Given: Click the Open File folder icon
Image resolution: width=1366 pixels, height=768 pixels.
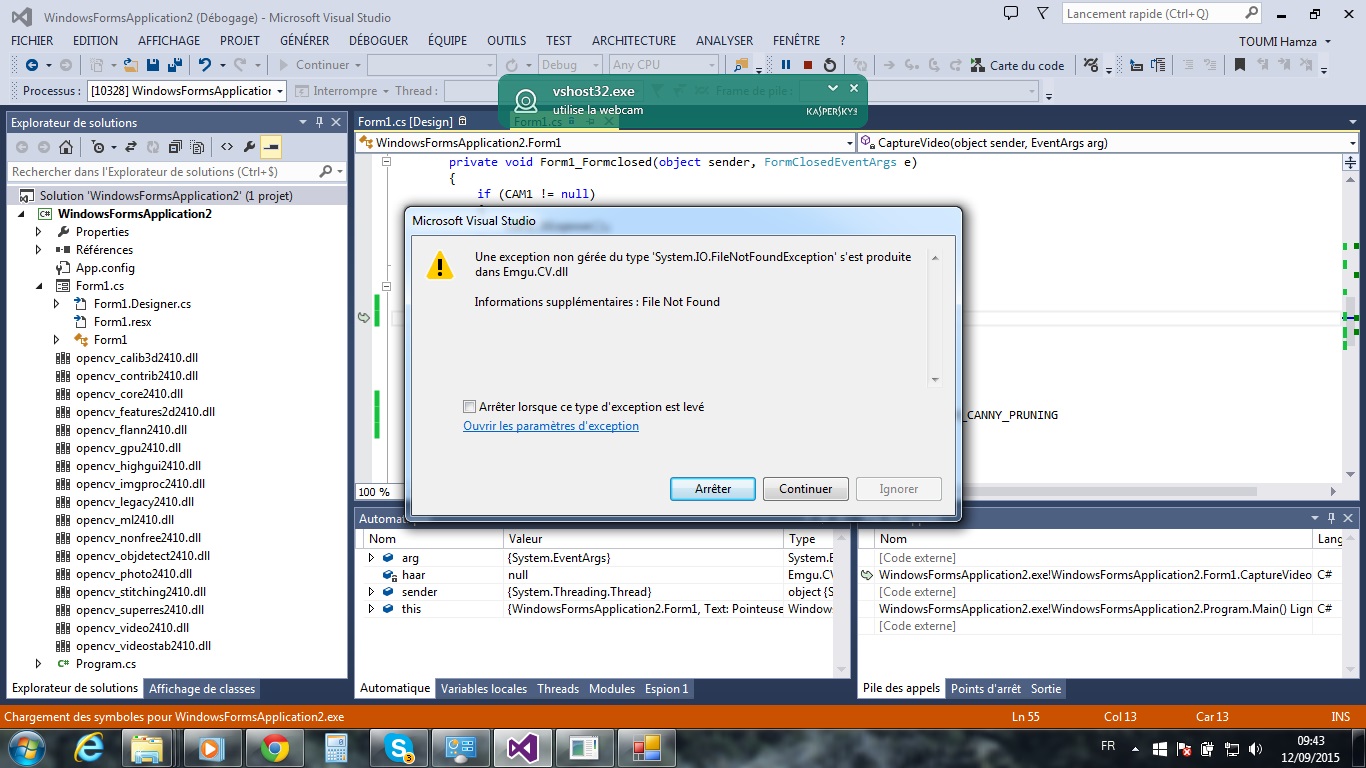Looking at the screenshot, I should [130, 65].
